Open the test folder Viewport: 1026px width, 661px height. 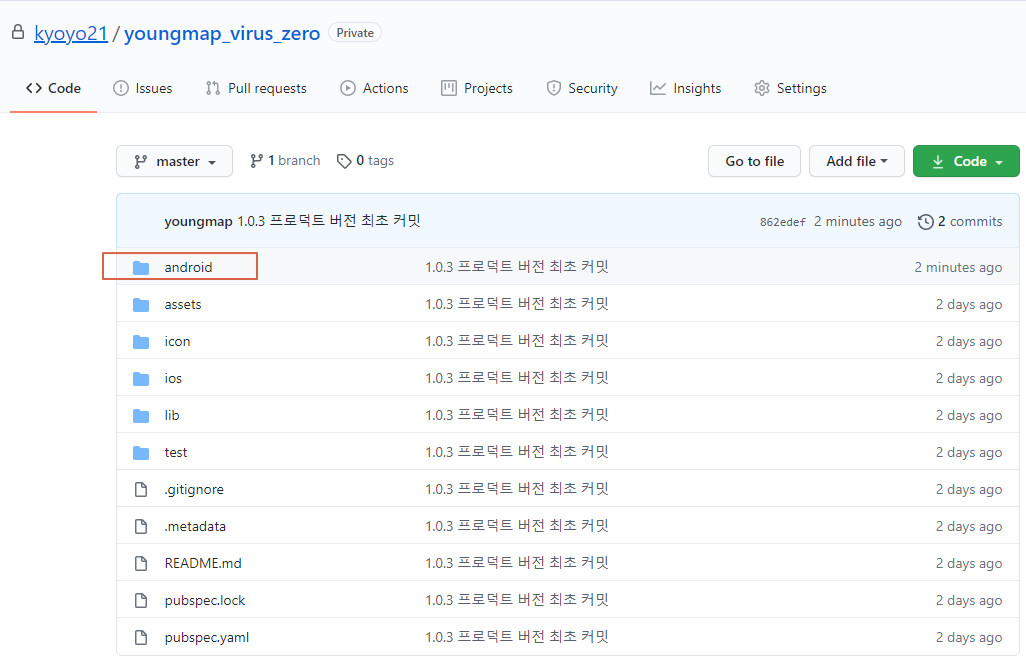coord(175,452)
